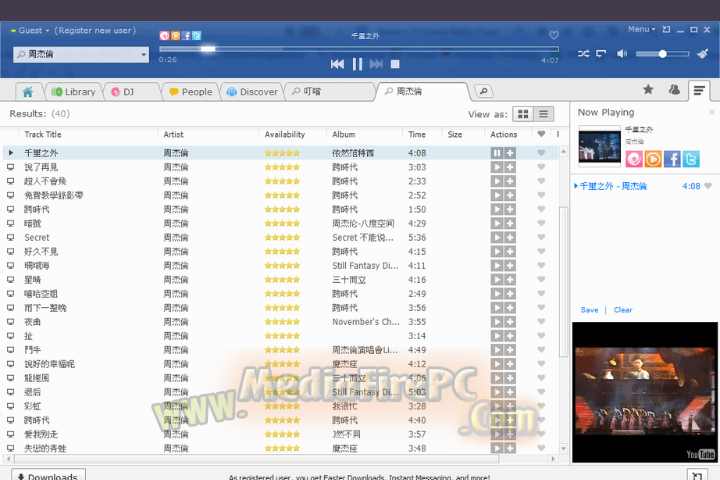
Task: Add the 2:33 track to playlist
Action: pyautogui.click(x=510, y=181)
